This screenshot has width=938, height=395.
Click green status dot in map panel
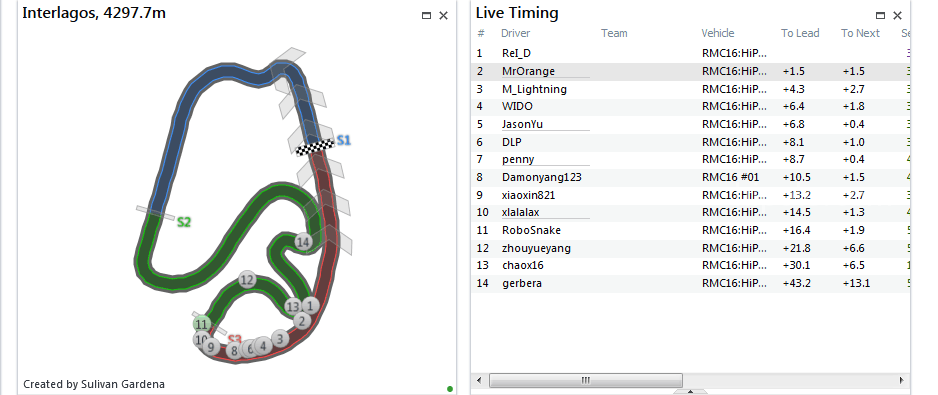click(450, 389)
